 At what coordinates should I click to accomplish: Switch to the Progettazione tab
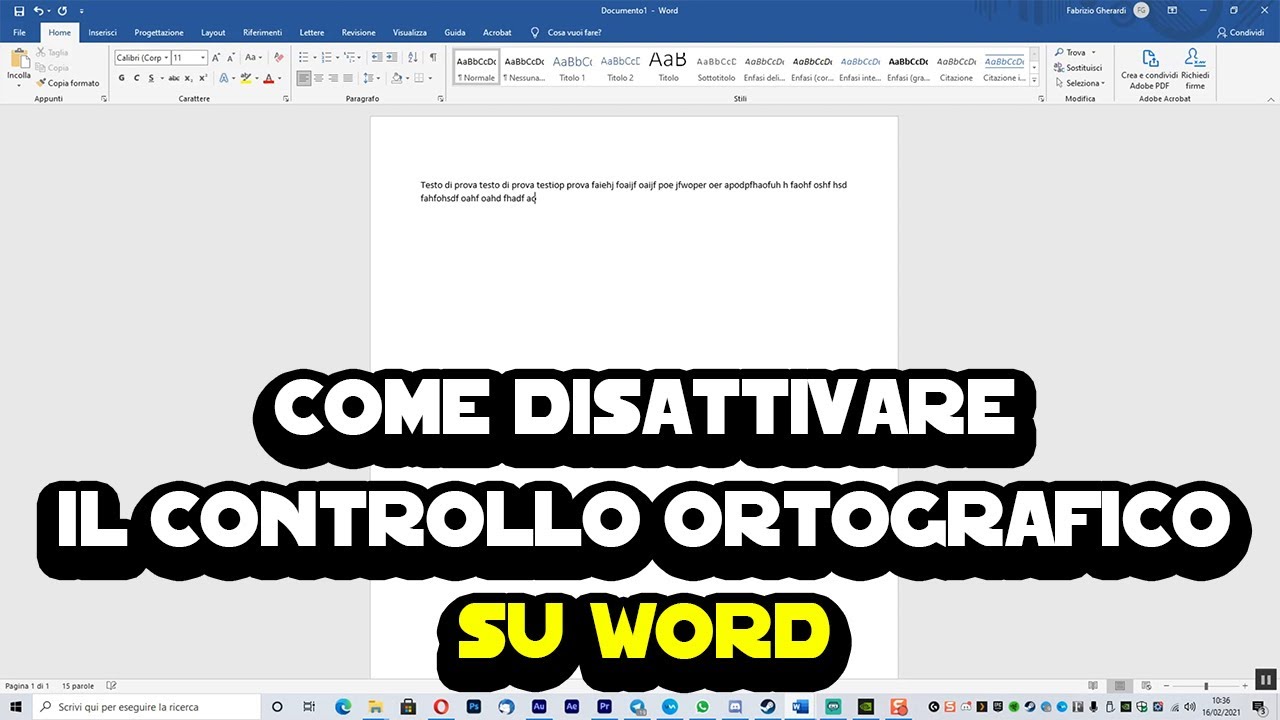(x=159, y=32)
